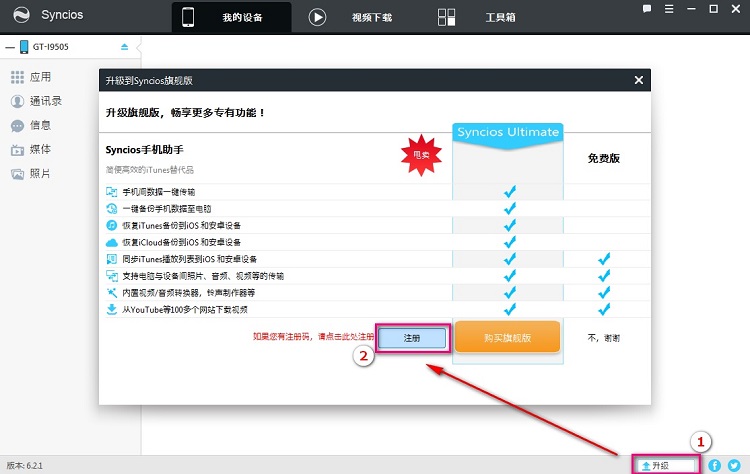
Task: Minimize the Syncios window
Action: point(691,9)
